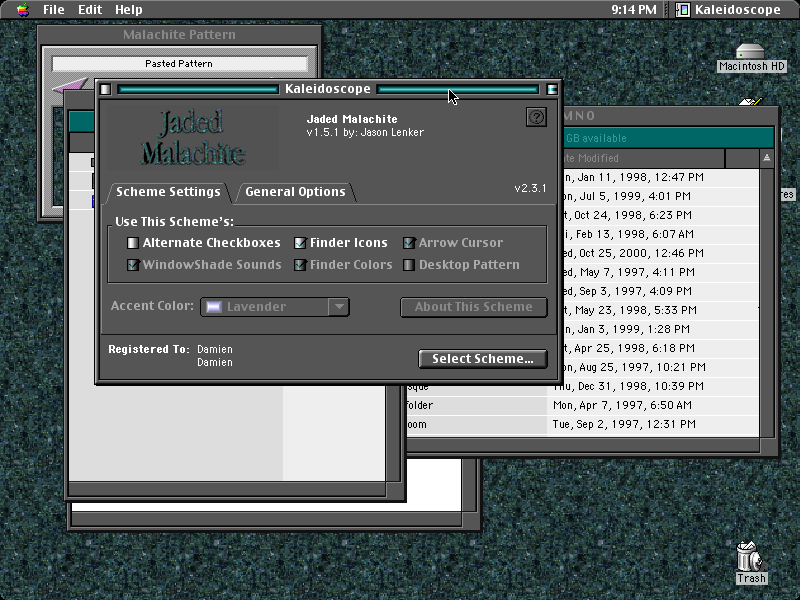Select row dated Jul 5, 1999, 4:01 PM

coord(661,196)
